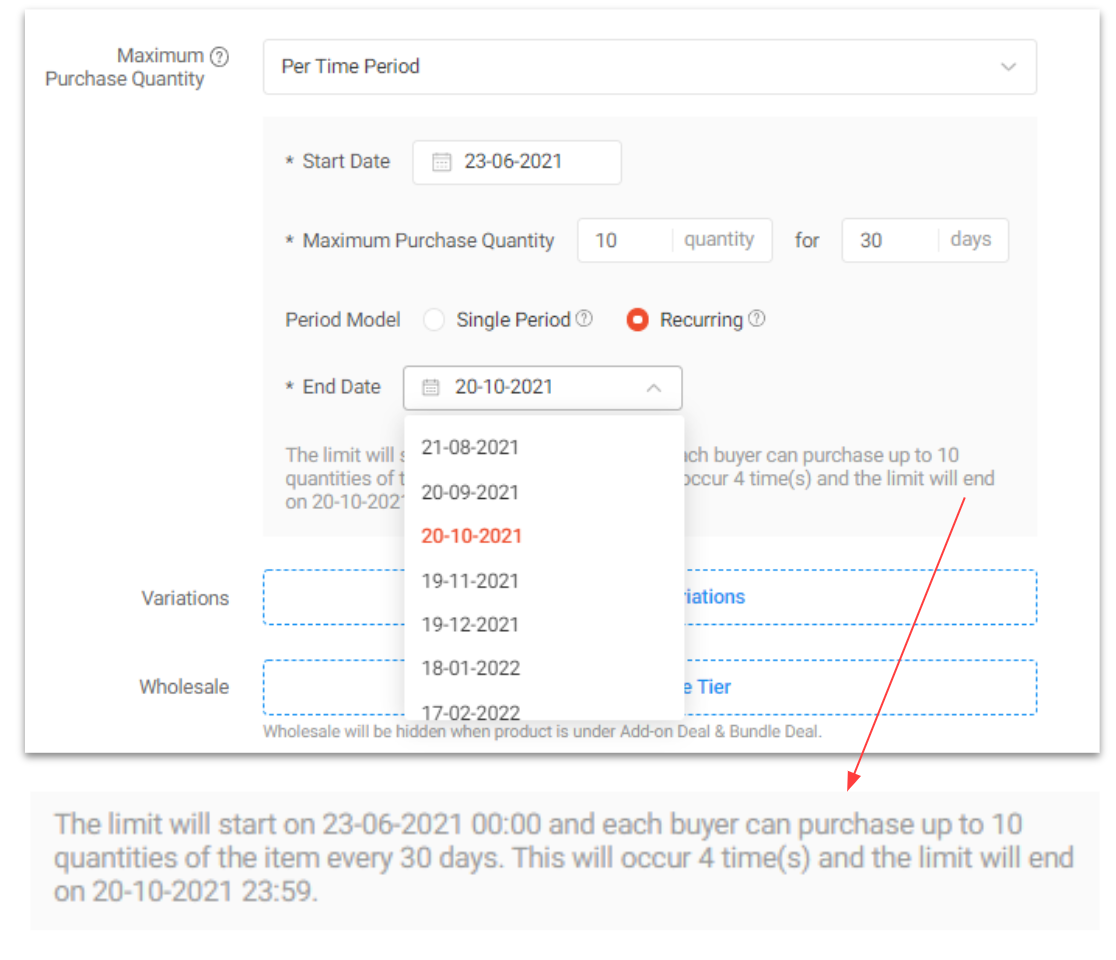1116x960 pixels.
Task: Click the highlighted 20-10-2021 date option
Action: coord(471,535)
